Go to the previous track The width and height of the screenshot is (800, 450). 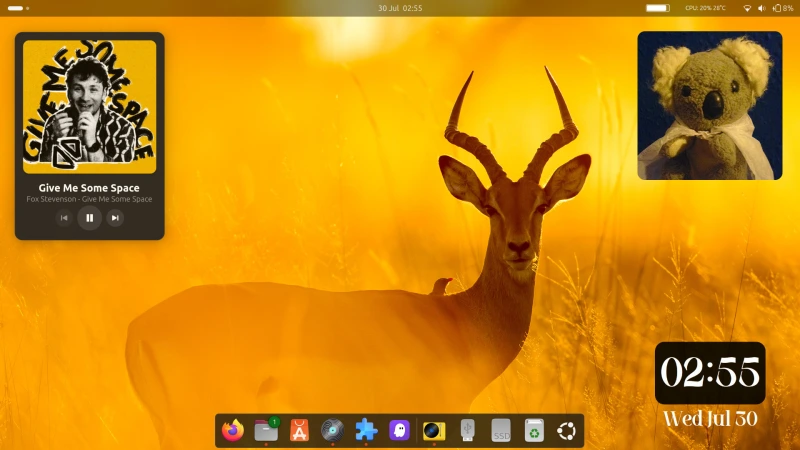coord(64,218)
